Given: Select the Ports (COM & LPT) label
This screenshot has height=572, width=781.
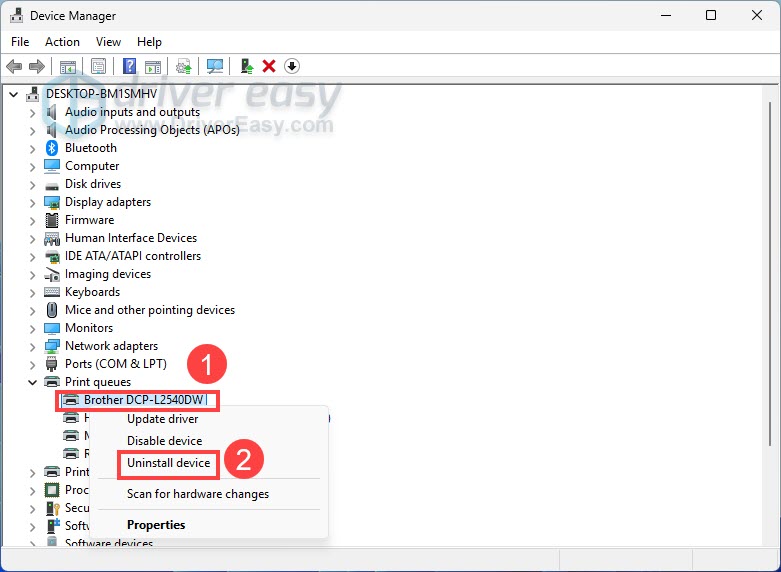Looking at the screenshot, I should coord(116,364).
